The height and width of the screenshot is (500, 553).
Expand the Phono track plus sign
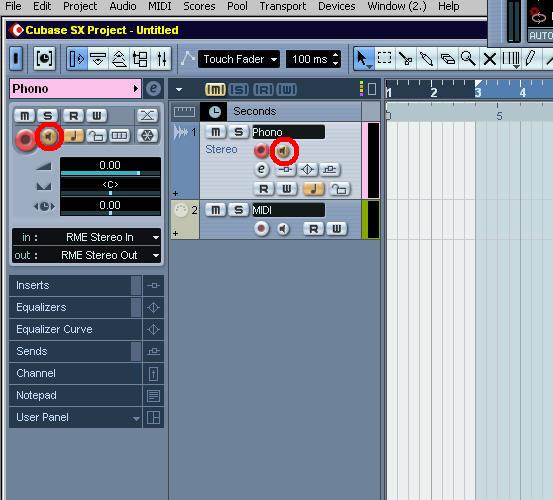click(175, 194)
